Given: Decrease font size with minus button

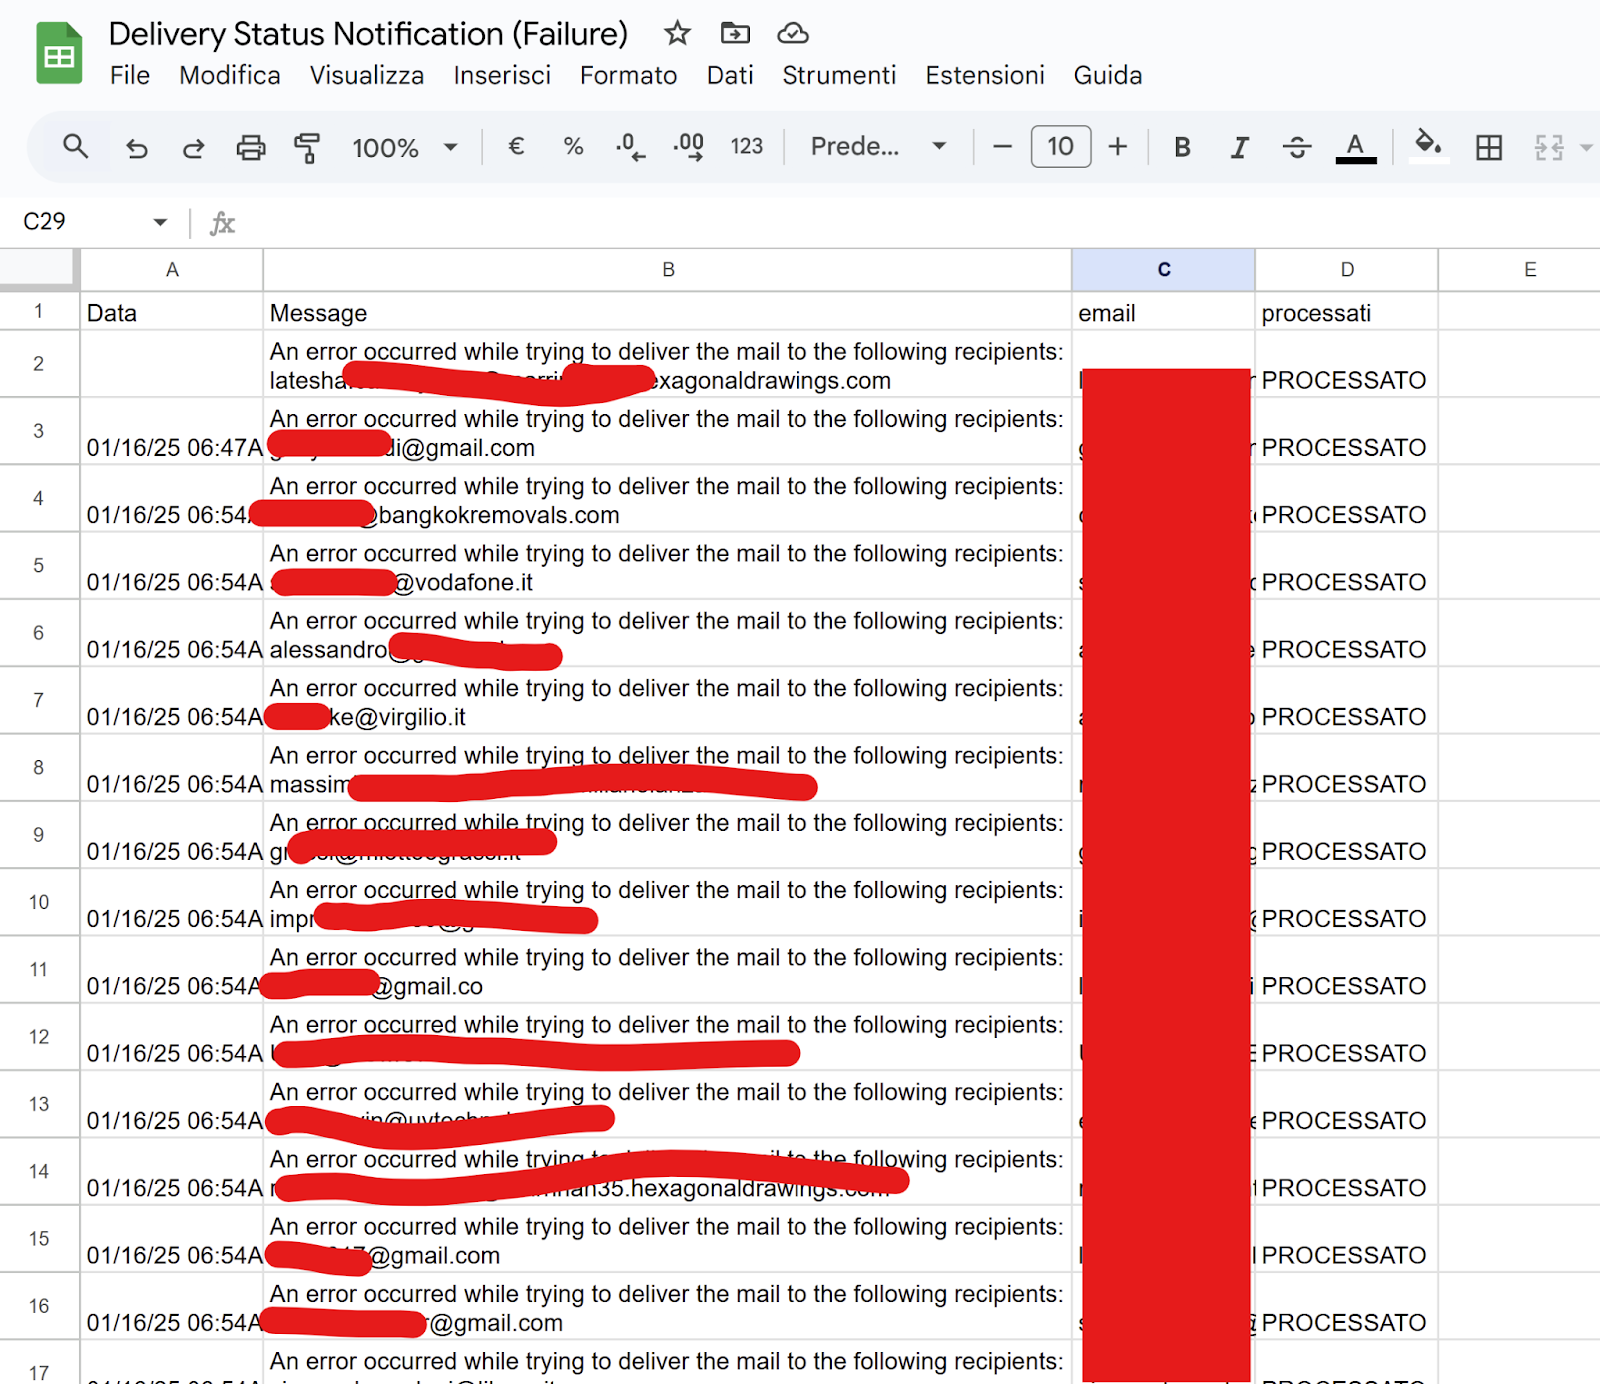Looking at the screenshot, I should click(1002, 147).
